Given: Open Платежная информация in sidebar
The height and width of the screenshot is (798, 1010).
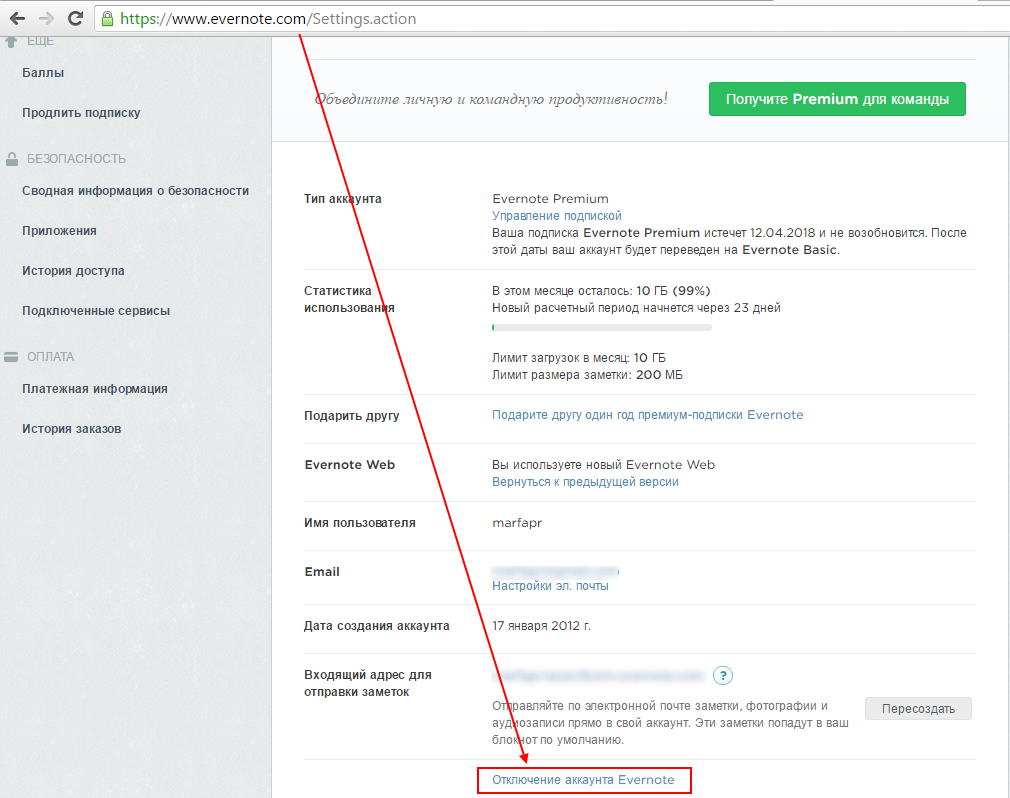Looking at the screenshot, I should 95,389.
